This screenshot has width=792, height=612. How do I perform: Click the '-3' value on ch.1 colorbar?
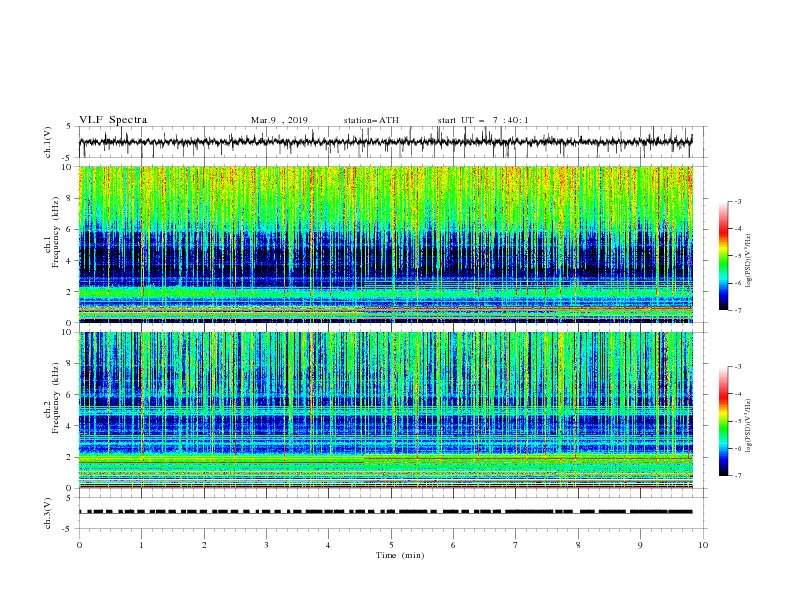point(737,201)
